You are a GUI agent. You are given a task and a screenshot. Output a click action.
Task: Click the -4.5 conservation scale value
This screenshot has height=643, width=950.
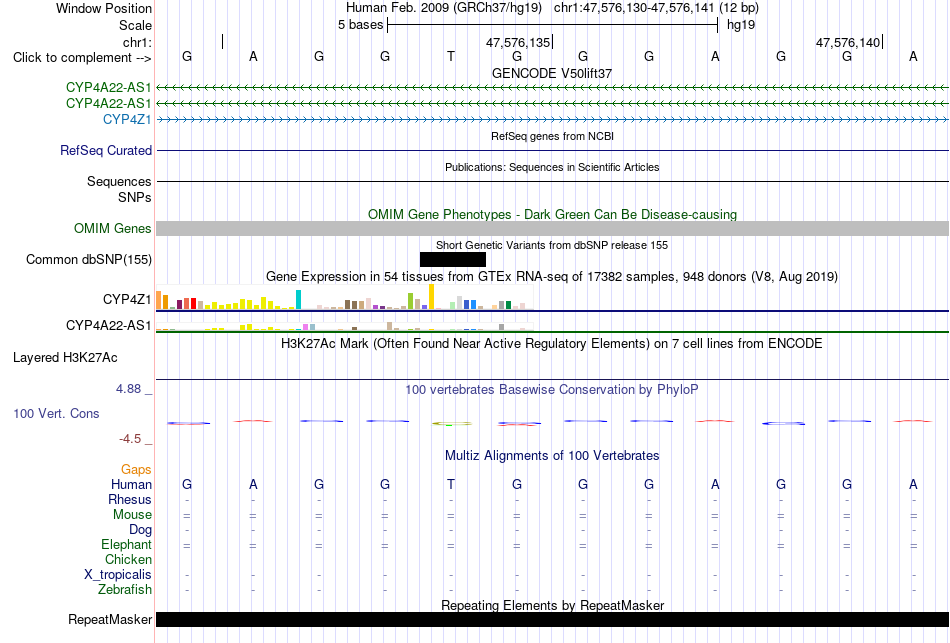click(130, 438)
